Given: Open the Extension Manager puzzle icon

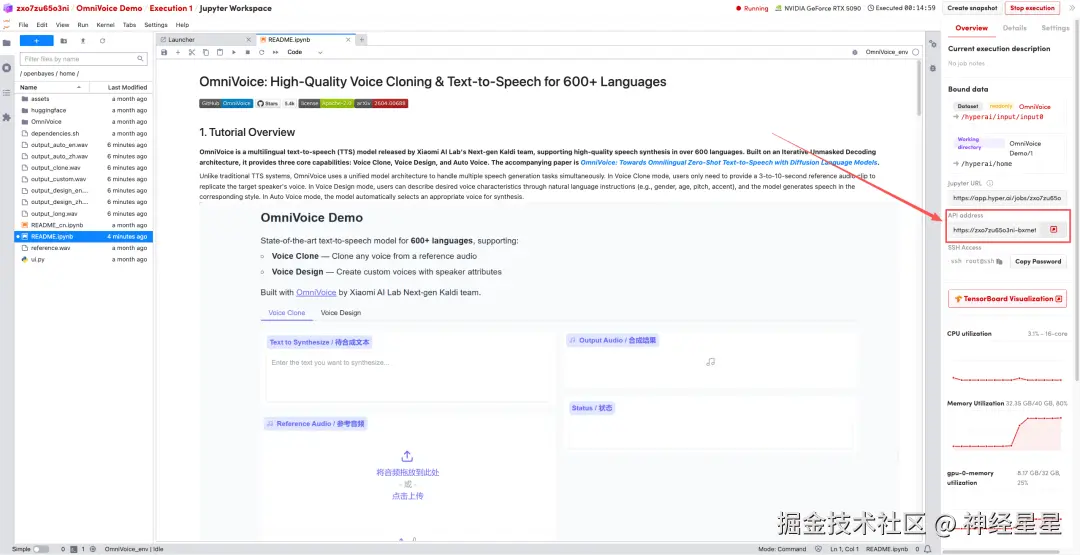Looking at the screenshot, I should [x=7, y=118].
